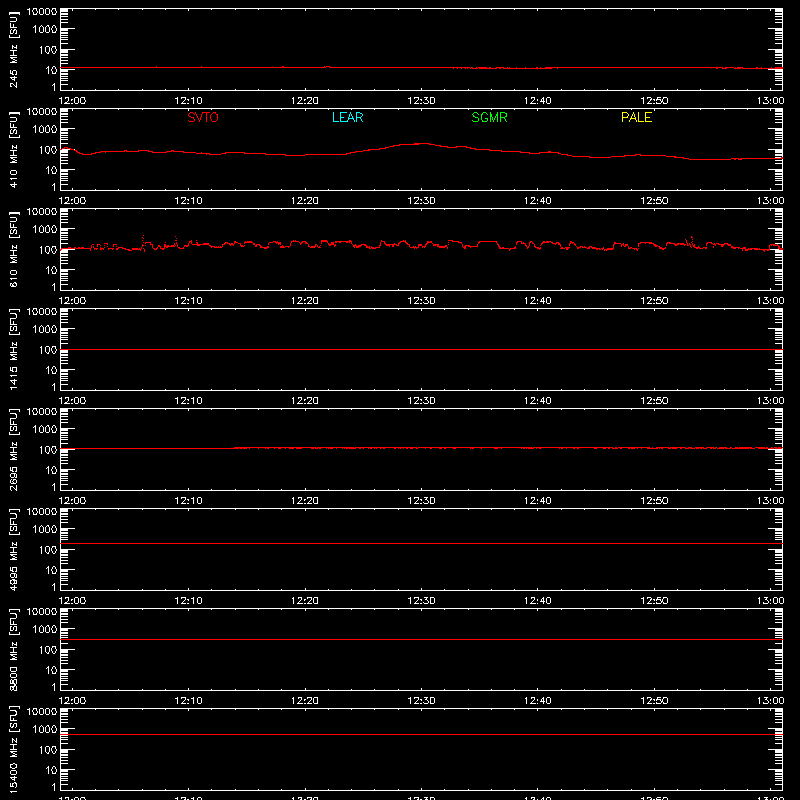
Task: Select the 1415 MHz [SFU] axis title
Action: (x=13, y=349)
